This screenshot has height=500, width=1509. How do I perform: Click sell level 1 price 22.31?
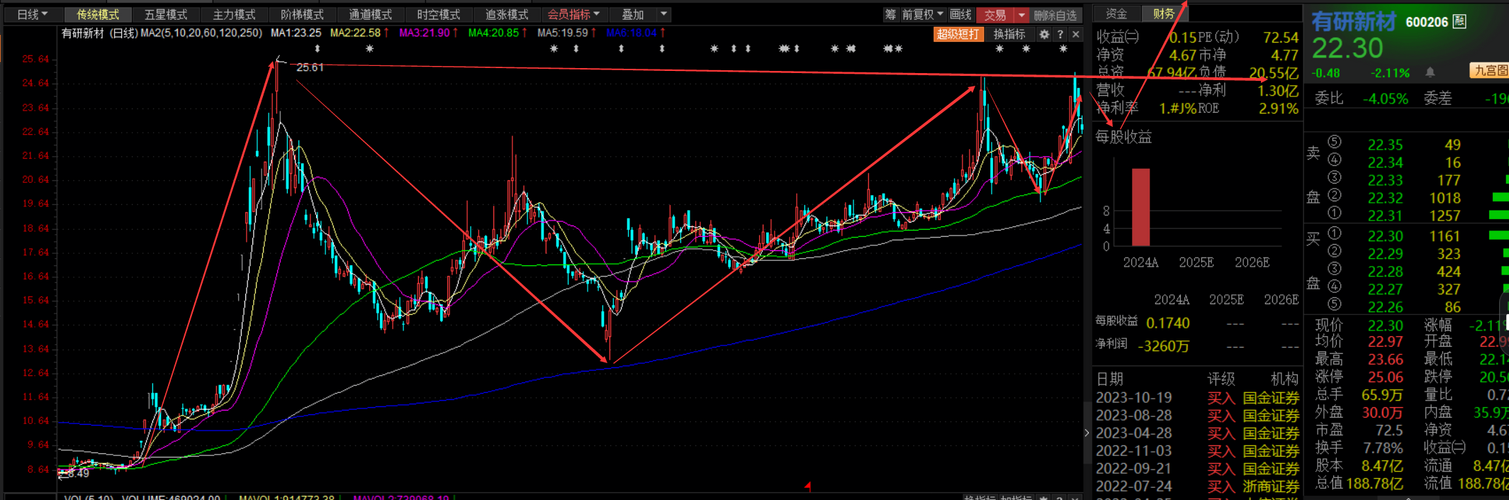click(x=1384, y=216)
